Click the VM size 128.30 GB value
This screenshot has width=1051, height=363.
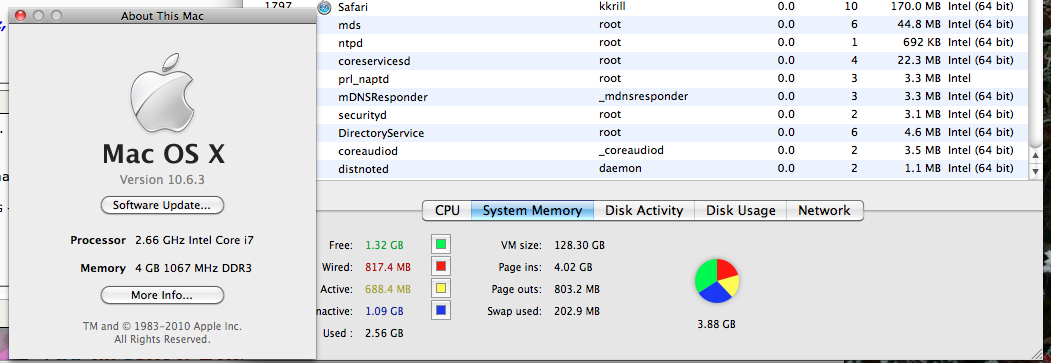(579, 244)
